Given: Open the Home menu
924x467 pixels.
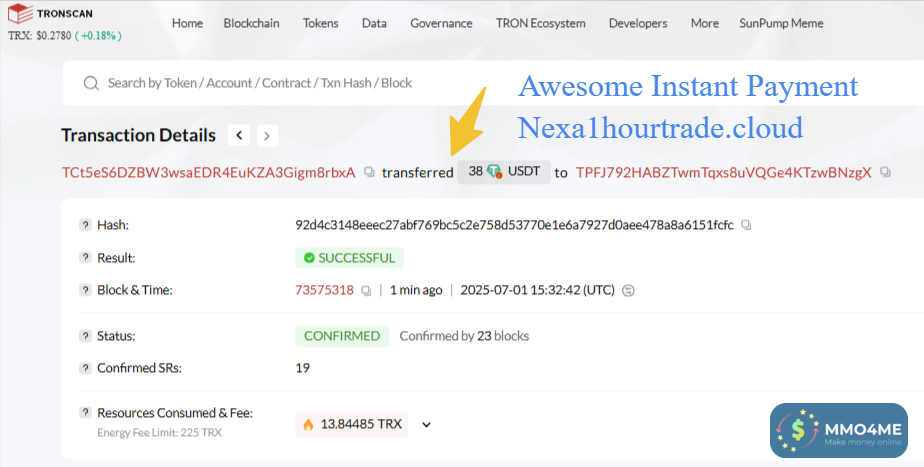Looking at the screenshot, I should (187, 23).
